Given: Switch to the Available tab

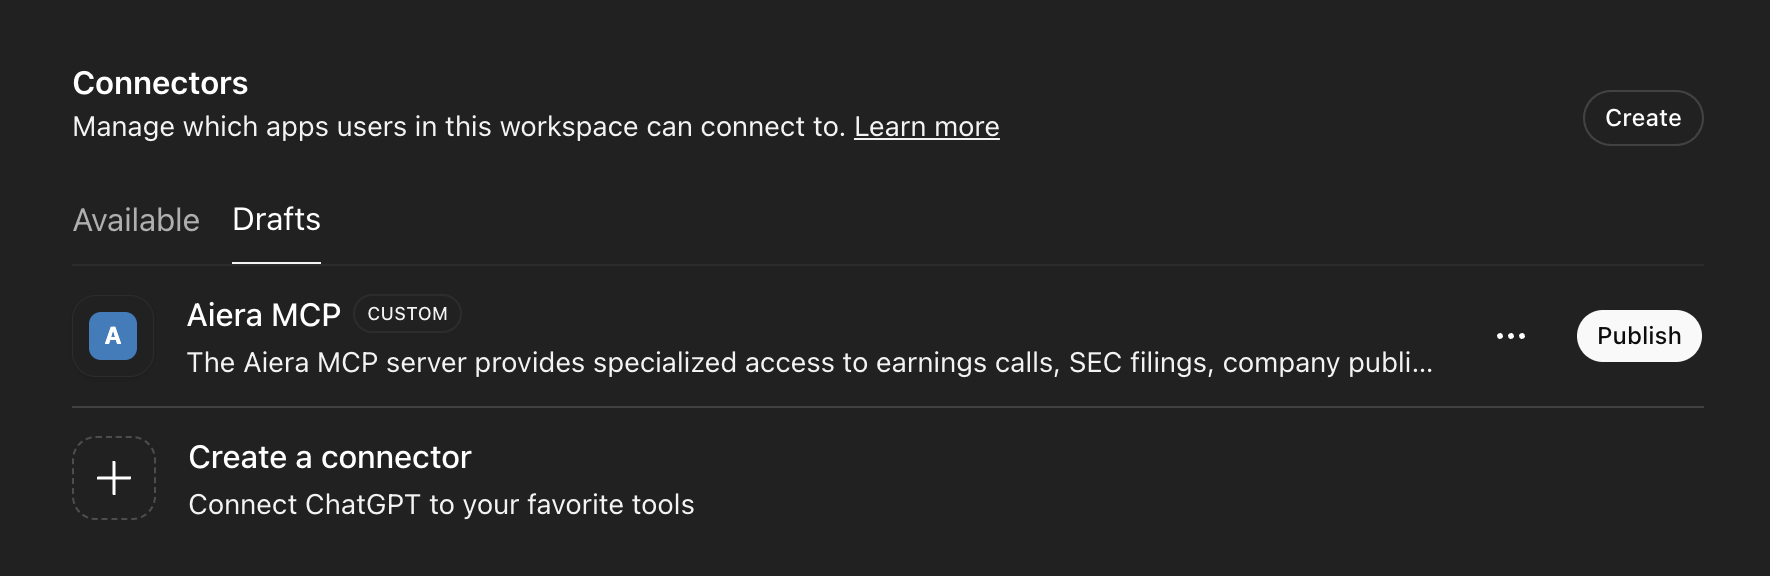Looking at the screenshot, I should coord(136,220).
